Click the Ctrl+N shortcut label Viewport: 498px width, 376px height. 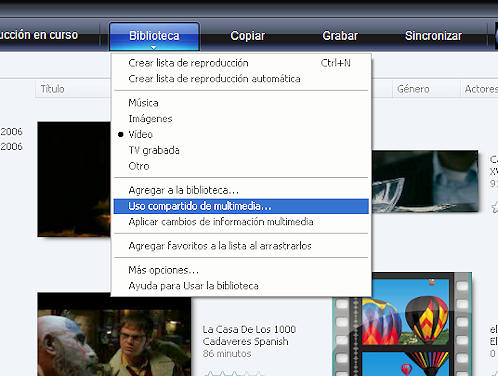coord(335,63)
